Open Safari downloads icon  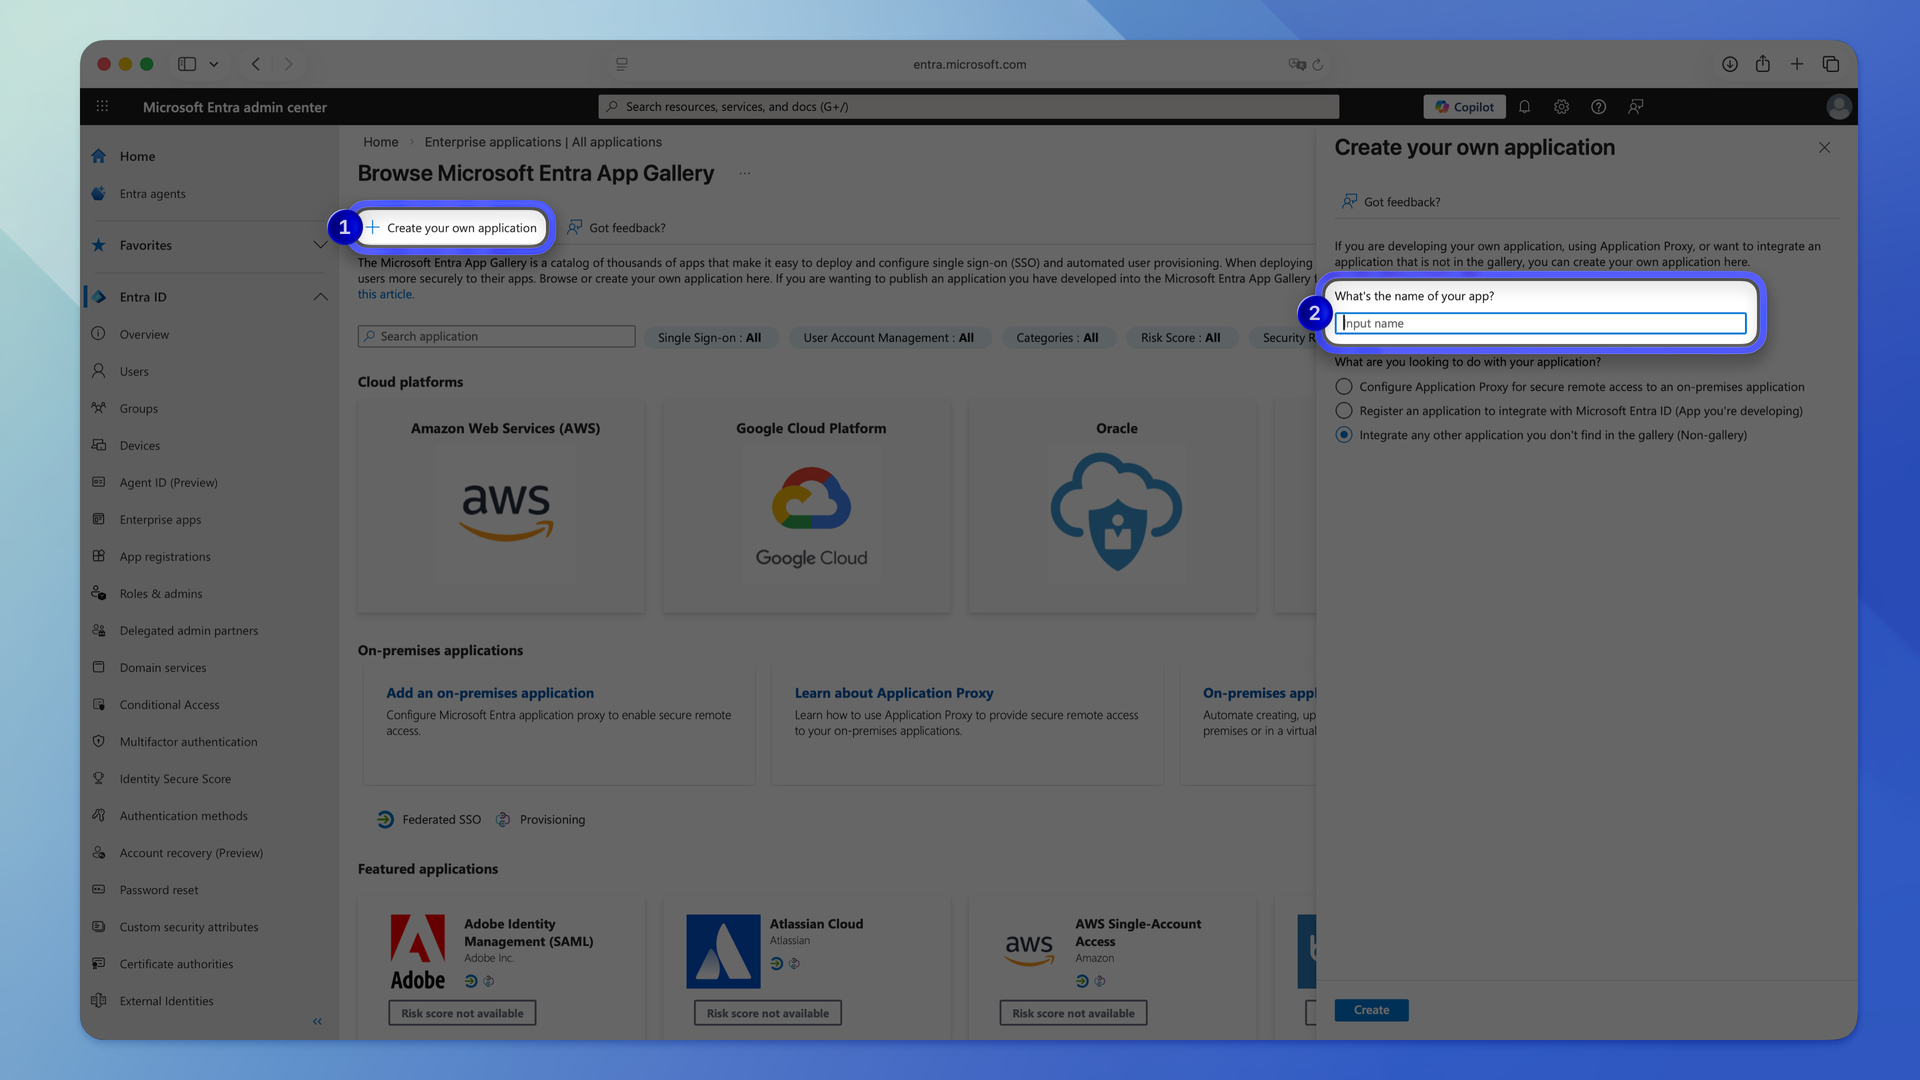pos(1729,64)
